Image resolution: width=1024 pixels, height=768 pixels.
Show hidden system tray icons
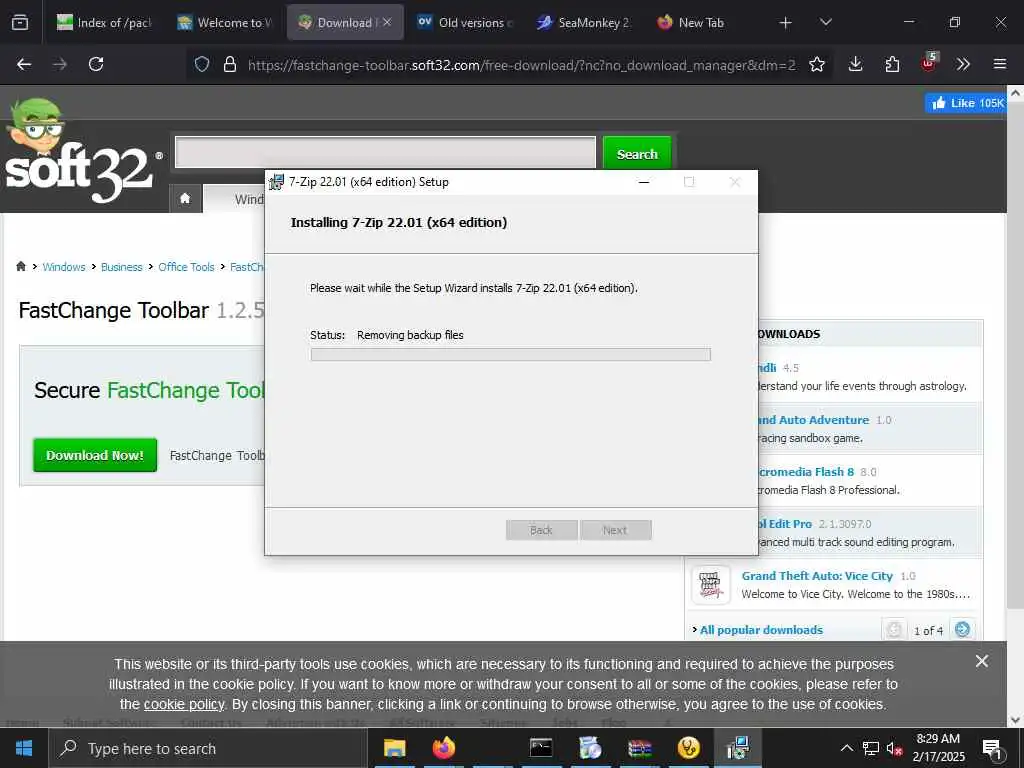tap(846, 748)
